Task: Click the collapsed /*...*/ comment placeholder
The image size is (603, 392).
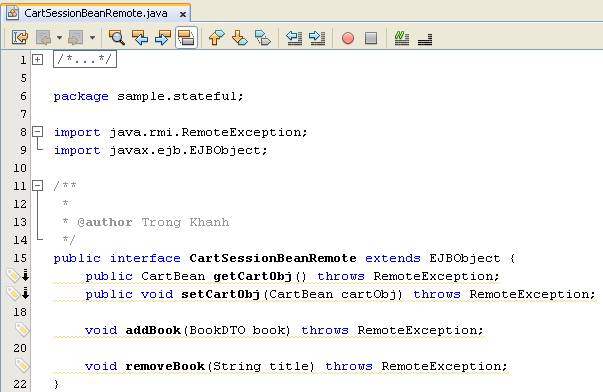Action: tap(85, 59)
